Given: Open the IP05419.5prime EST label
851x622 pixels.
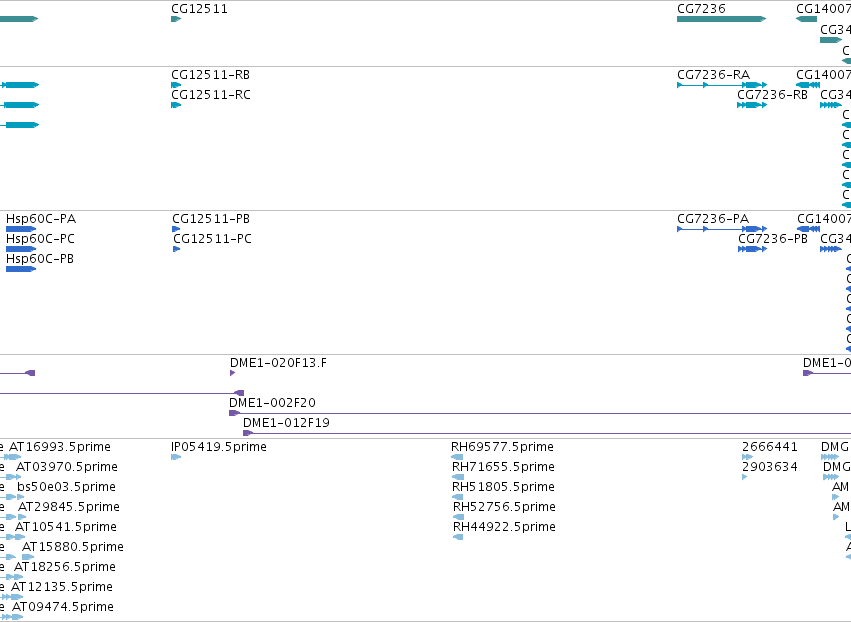Looking at the screenshot, I should click(219, 447).
